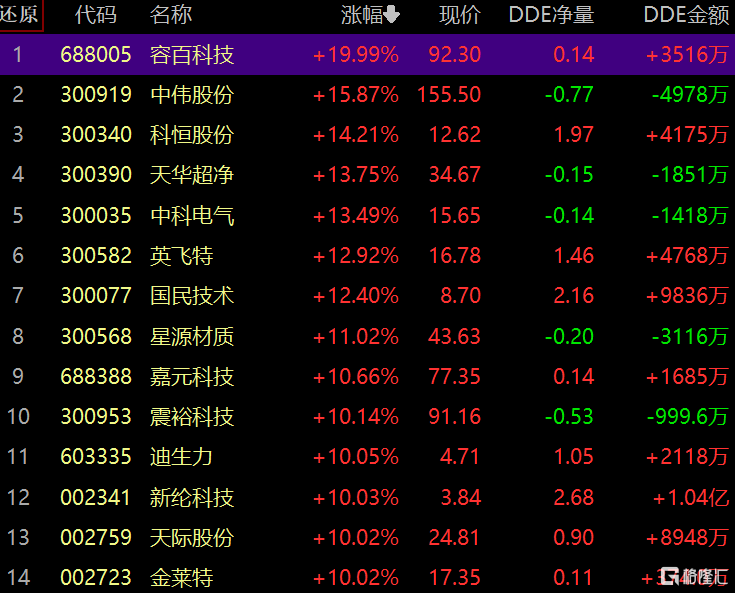Click the +12.40% gain value
The height and width of the screenshot is (593, 735).
coord(356,296)
